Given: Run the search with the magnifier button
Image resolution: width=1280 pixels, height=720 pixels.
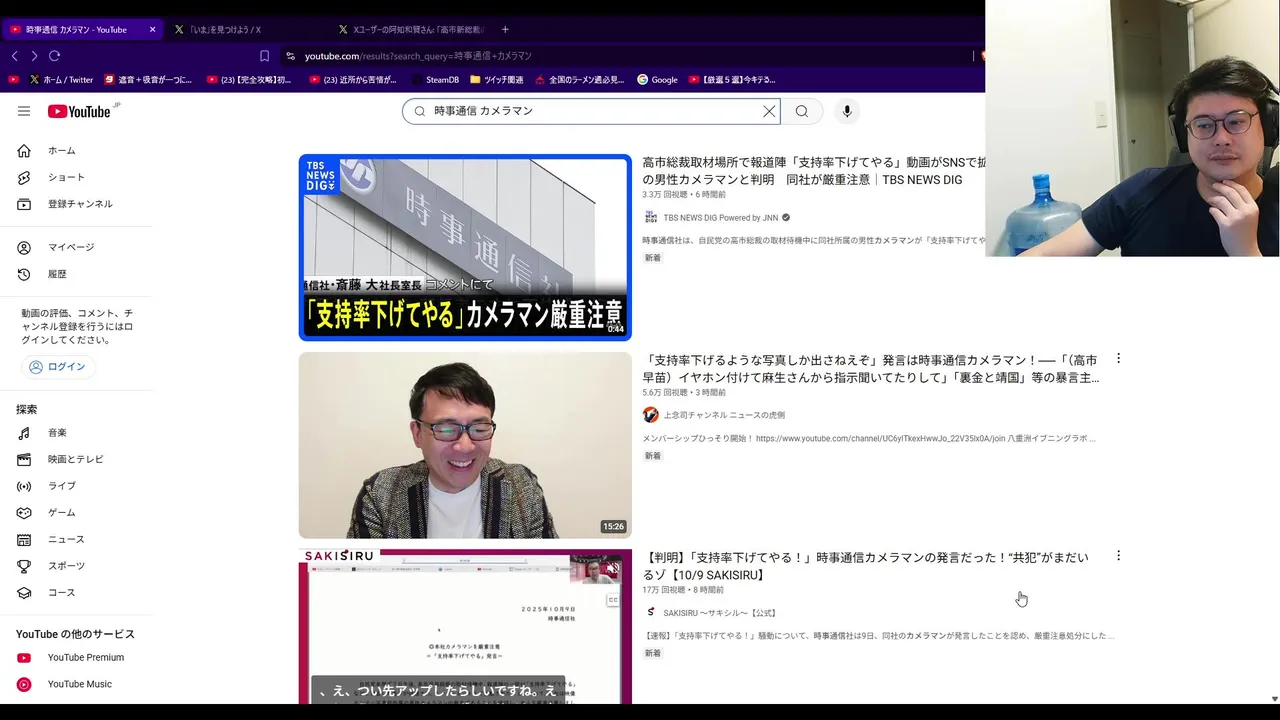Looking at the screenshot, I should pyautogui.click(x=802, y=111).
